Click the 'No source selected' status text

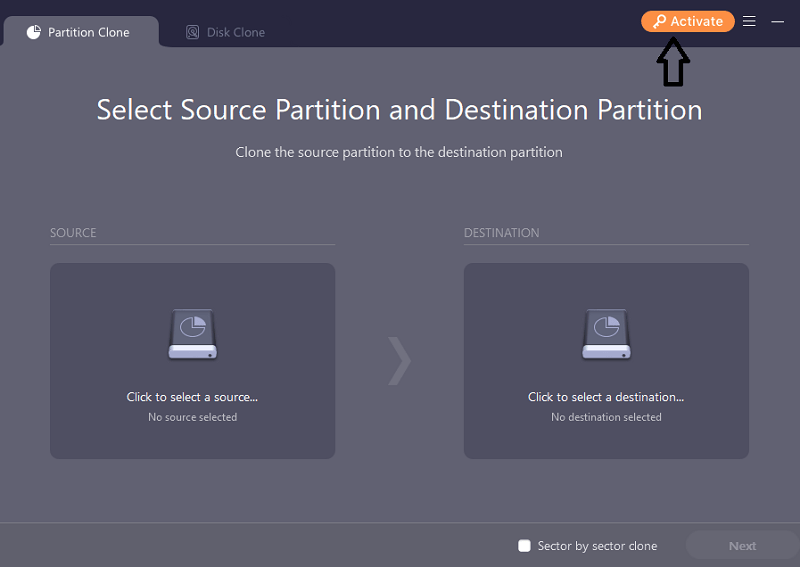192,417
